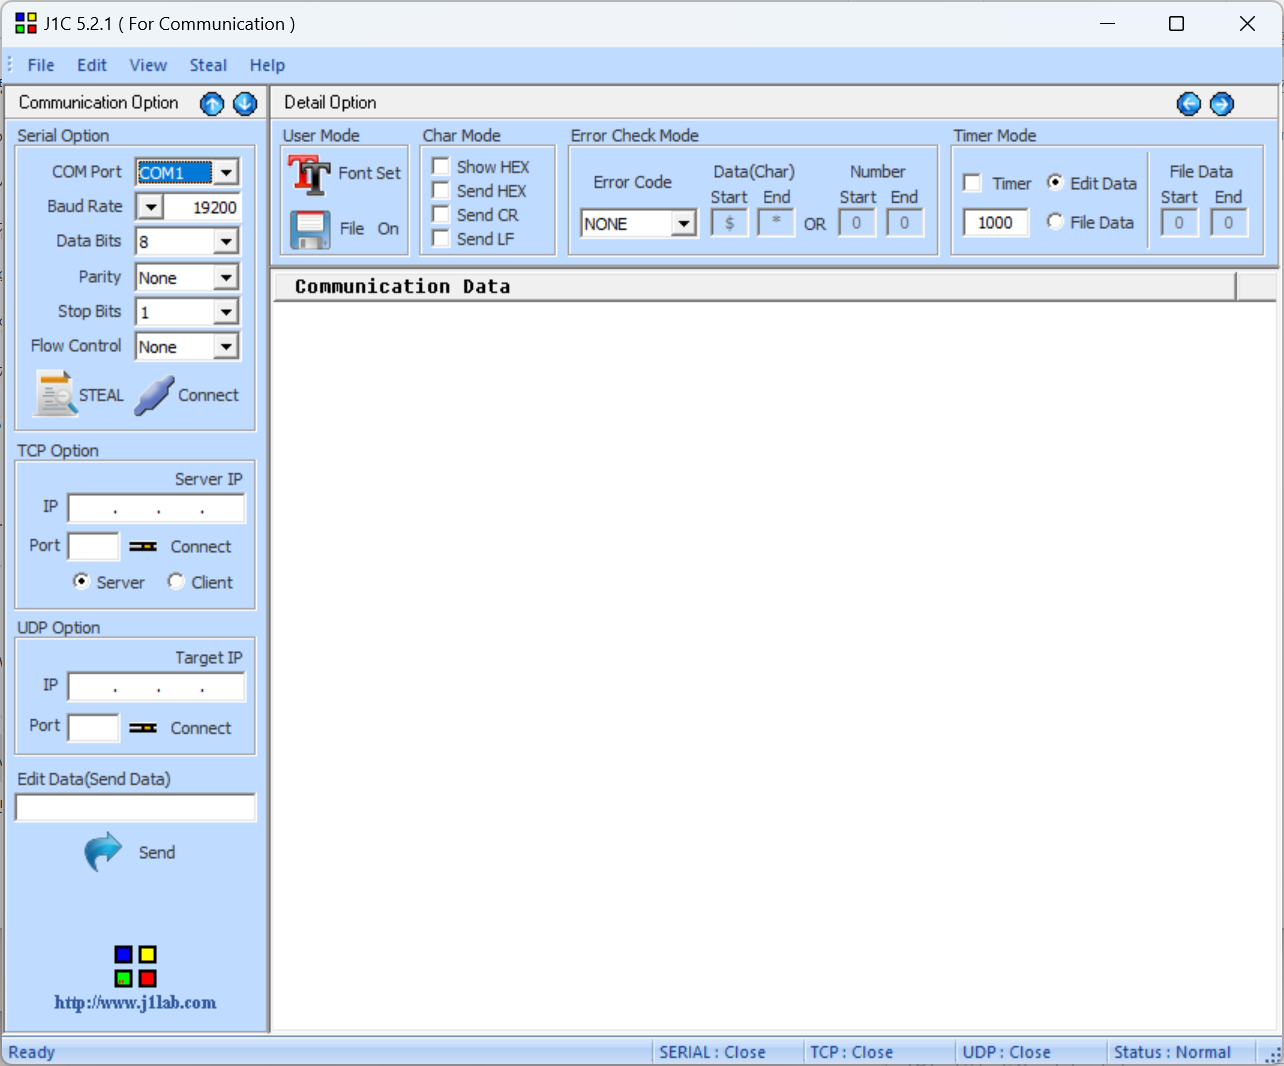Click the up arrow in Communication Option
The image size is (1284, 1066).
coord(212,104)
